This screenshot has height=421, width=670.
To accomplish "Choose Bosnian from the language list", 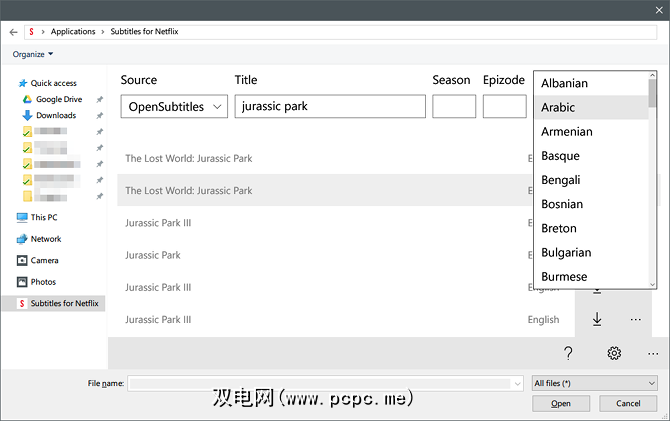I will 591,204.
